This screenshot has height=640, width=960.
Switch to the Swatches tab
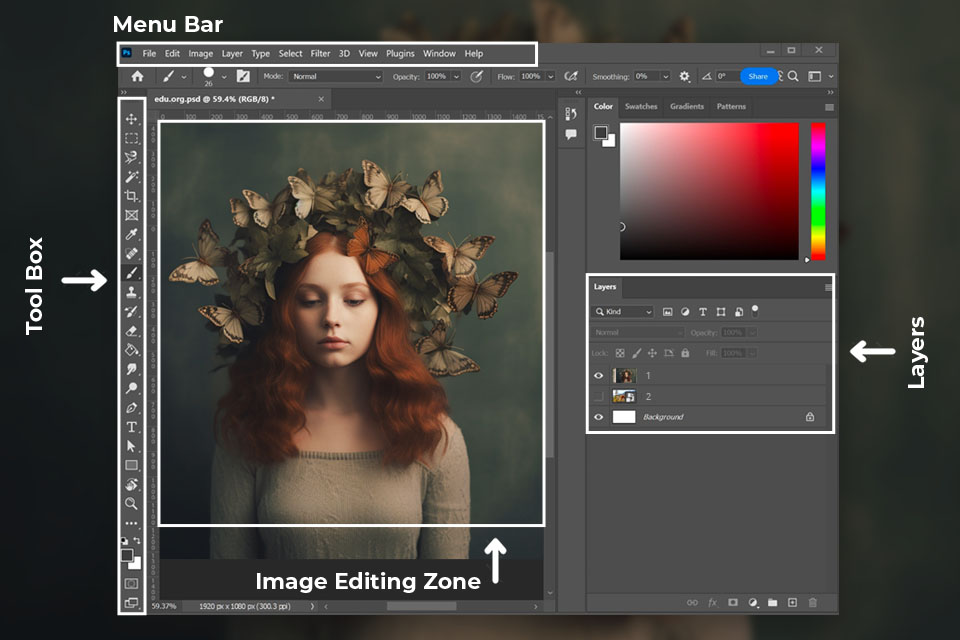pos(641,107)
